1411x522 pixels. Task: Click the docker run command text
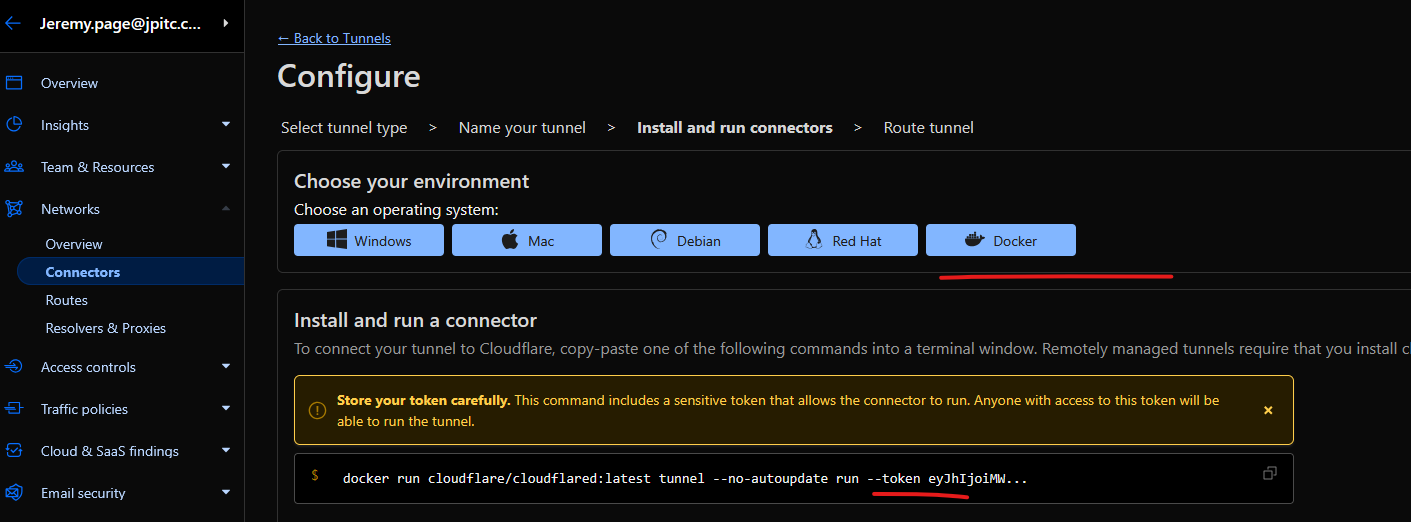pyautogui.click(x=685, y=479)
